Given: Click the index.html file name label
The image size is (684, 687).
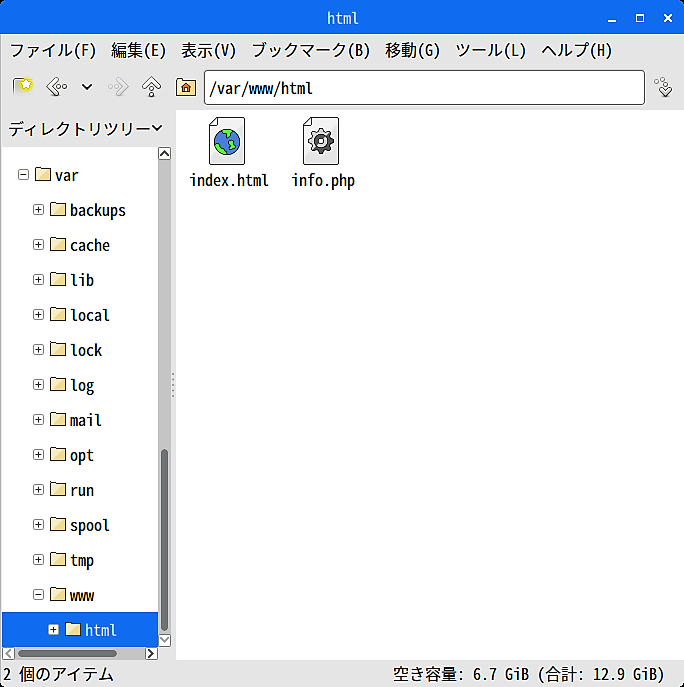Looking at the screenshot, I should pos(229,181).
